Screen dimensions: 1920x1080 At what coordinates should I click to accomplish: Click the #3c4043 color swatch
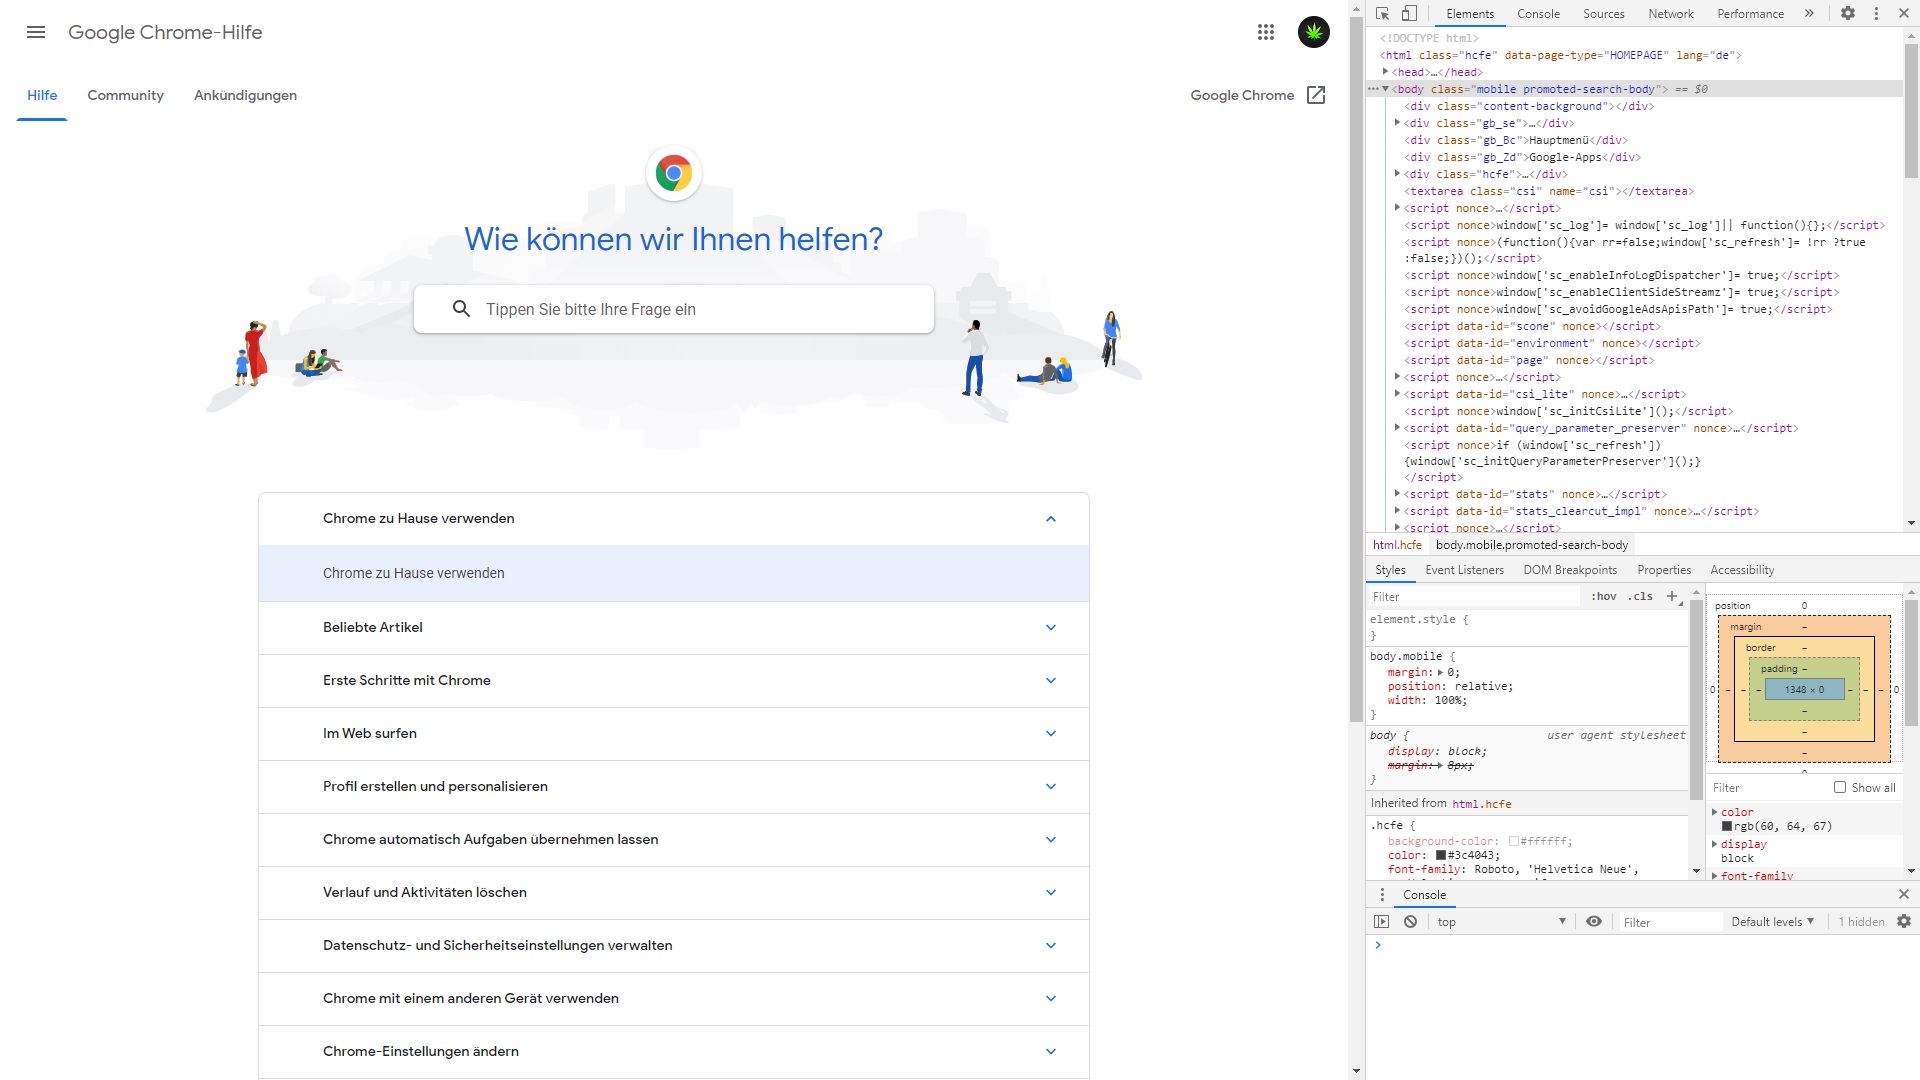(x=1441, y=855)
